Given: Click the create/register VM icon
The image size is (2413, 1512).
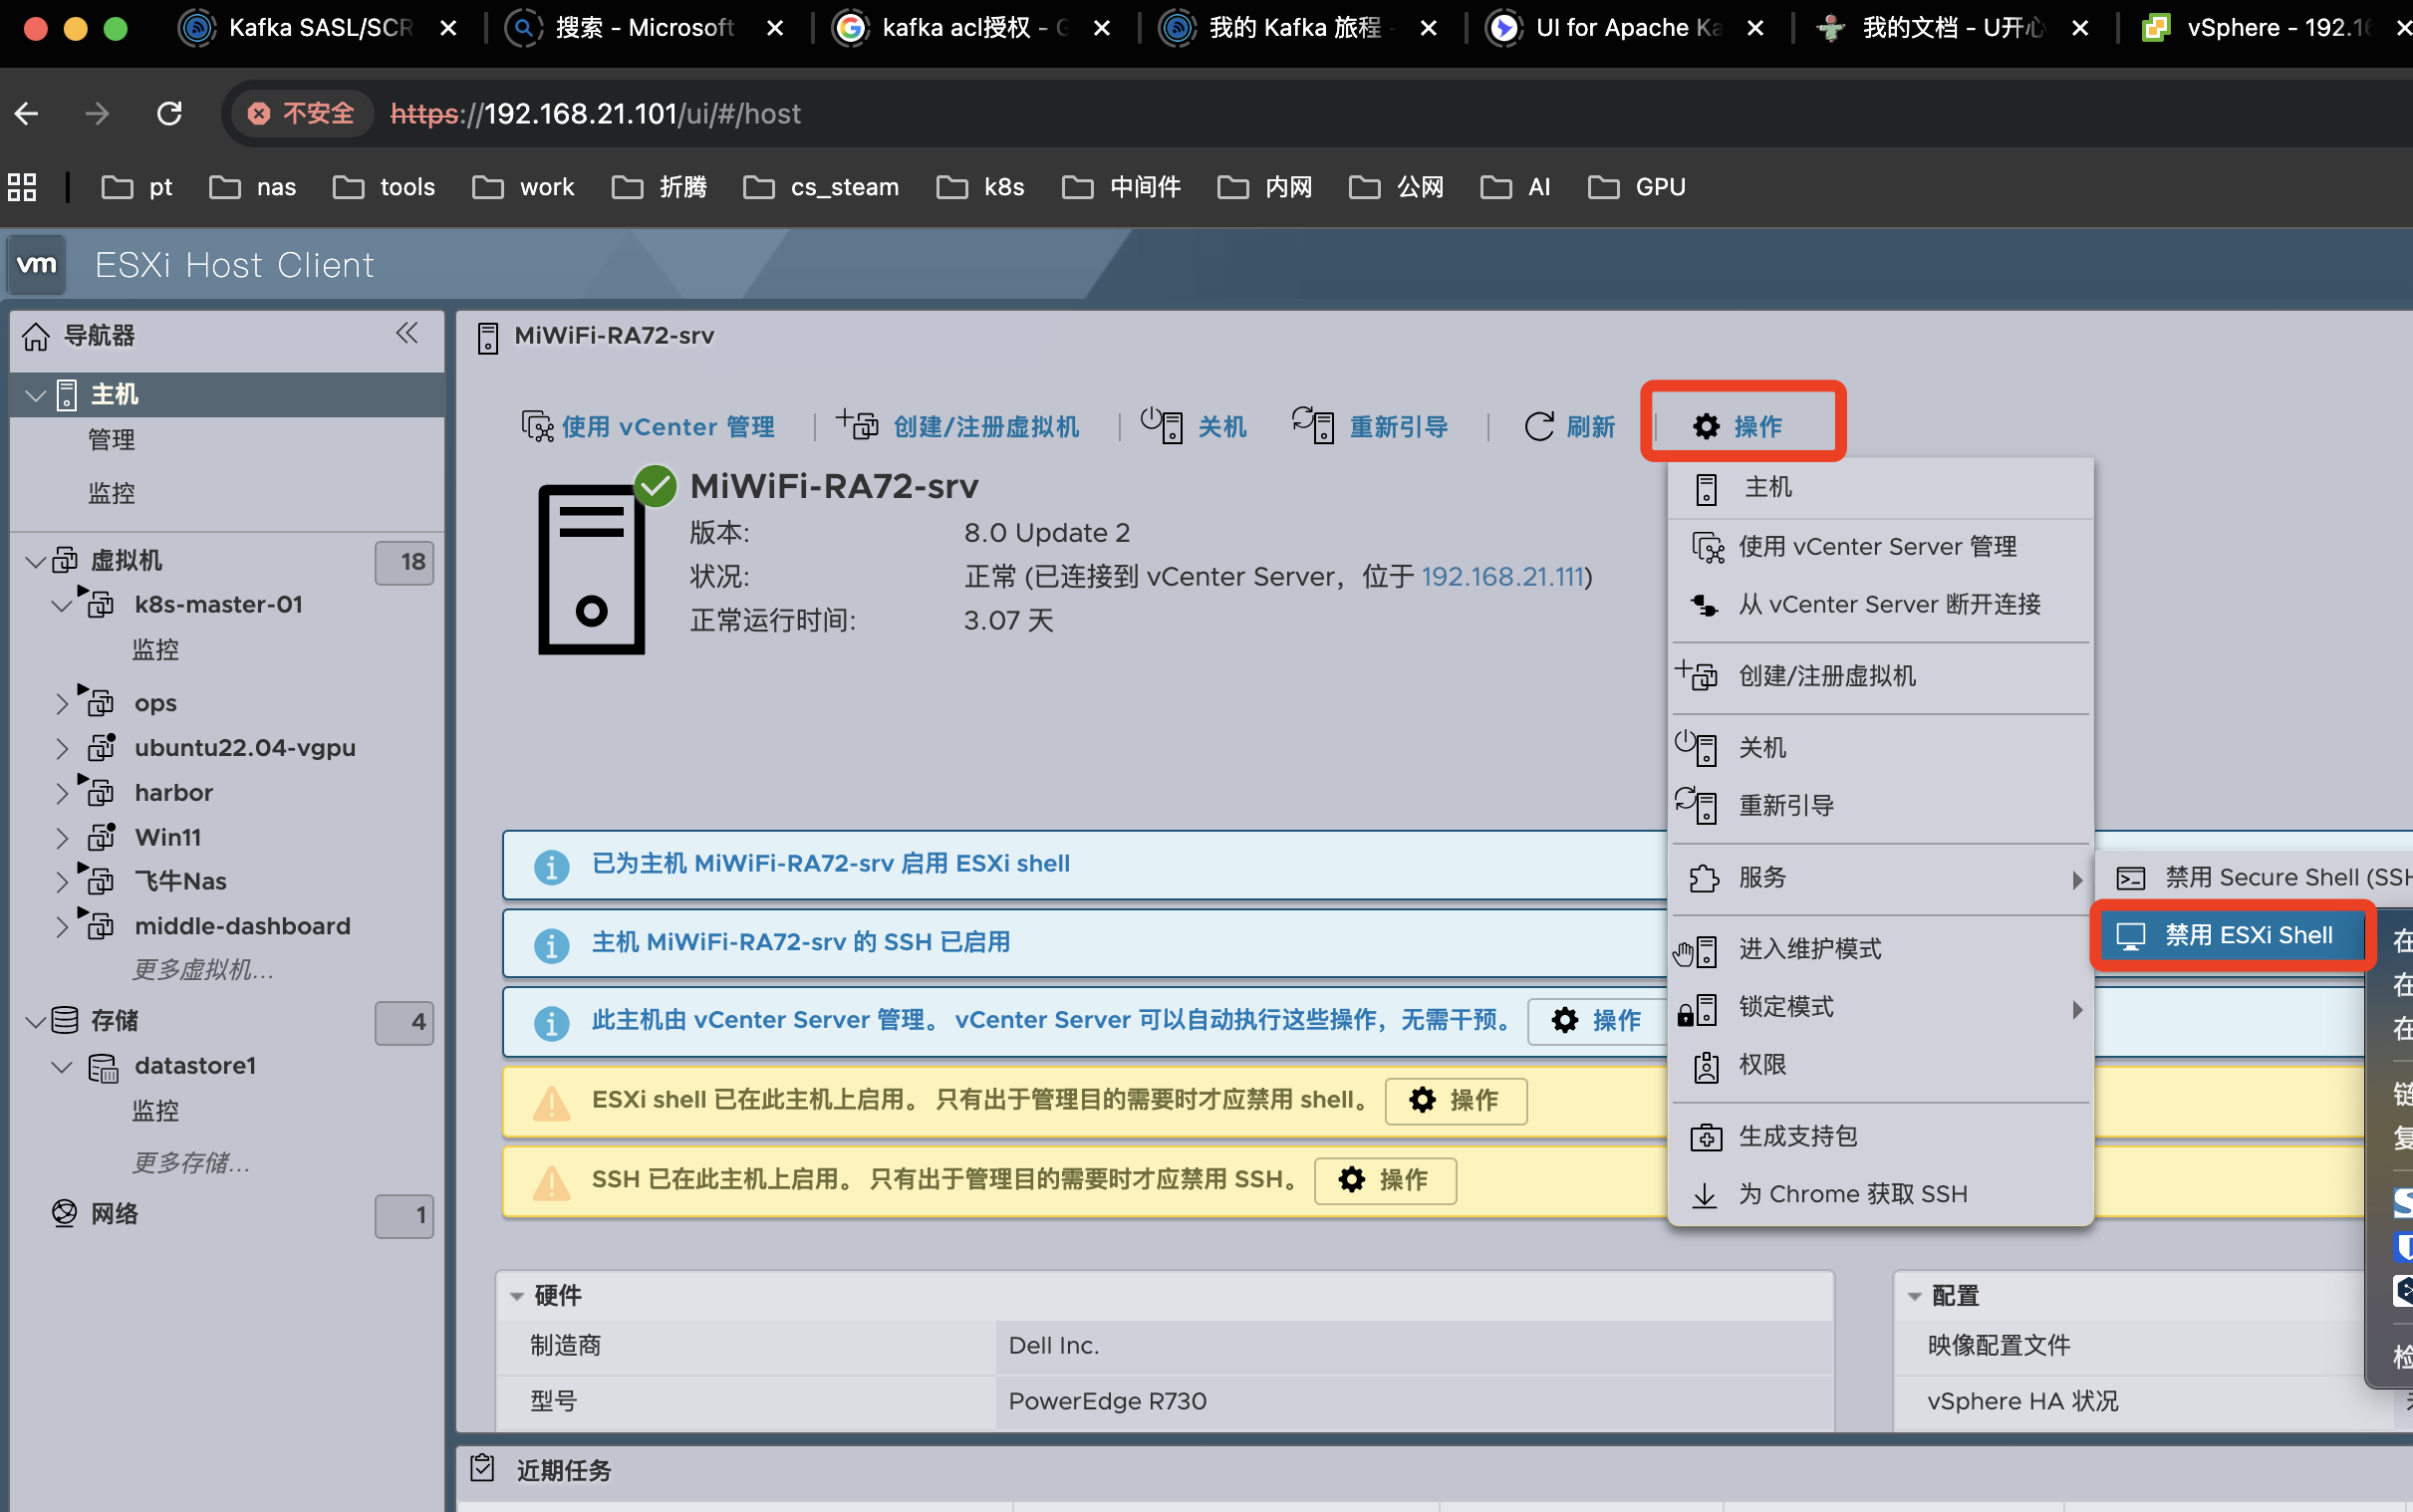Looking at the screenshot, I should tap(857, 424).
